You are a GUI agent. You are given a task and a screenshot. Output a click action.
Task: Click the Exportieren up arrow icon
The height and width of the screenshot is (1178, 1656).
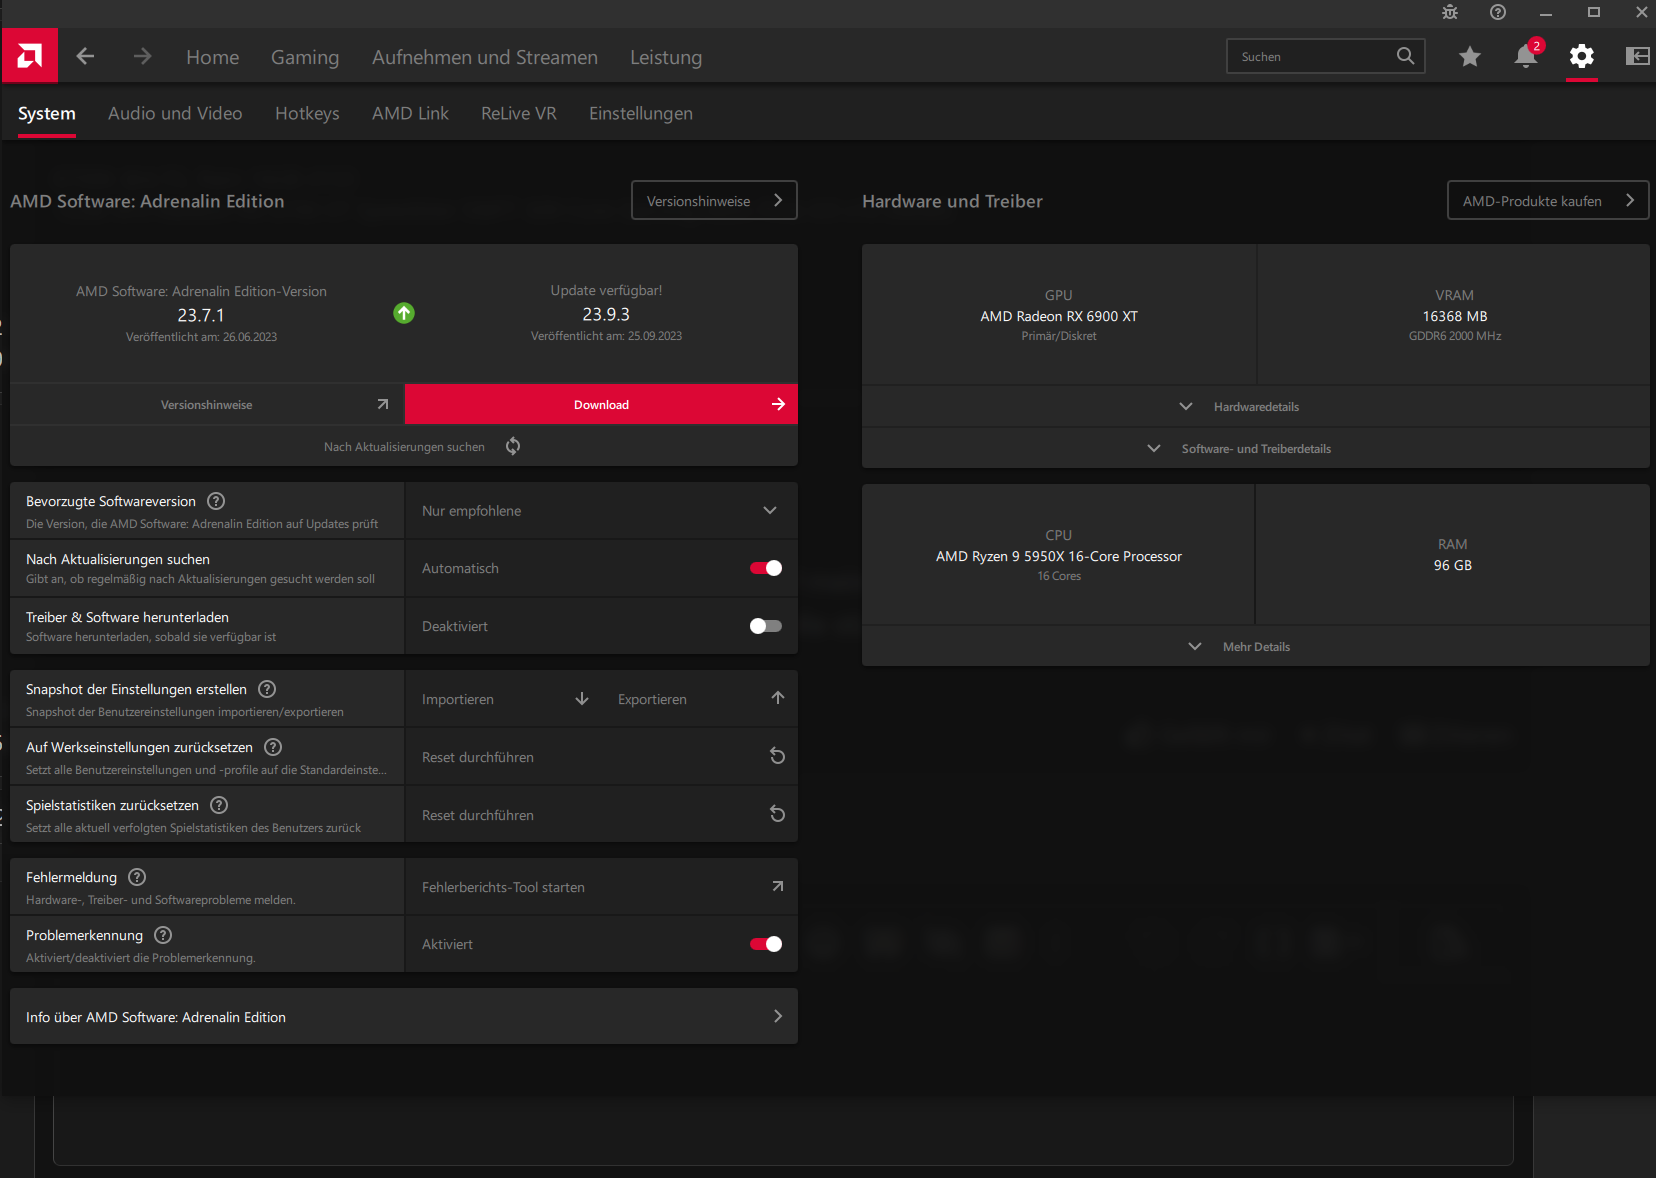tap(778, 698)
